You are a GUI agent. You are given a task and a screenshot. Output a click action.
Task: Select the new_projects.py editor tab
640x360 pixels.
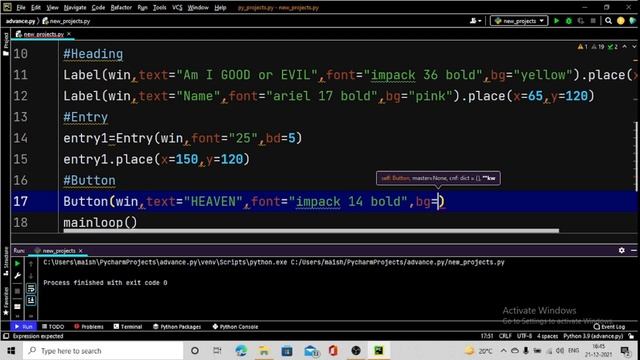pyautogui.click(x=43, y=34)
